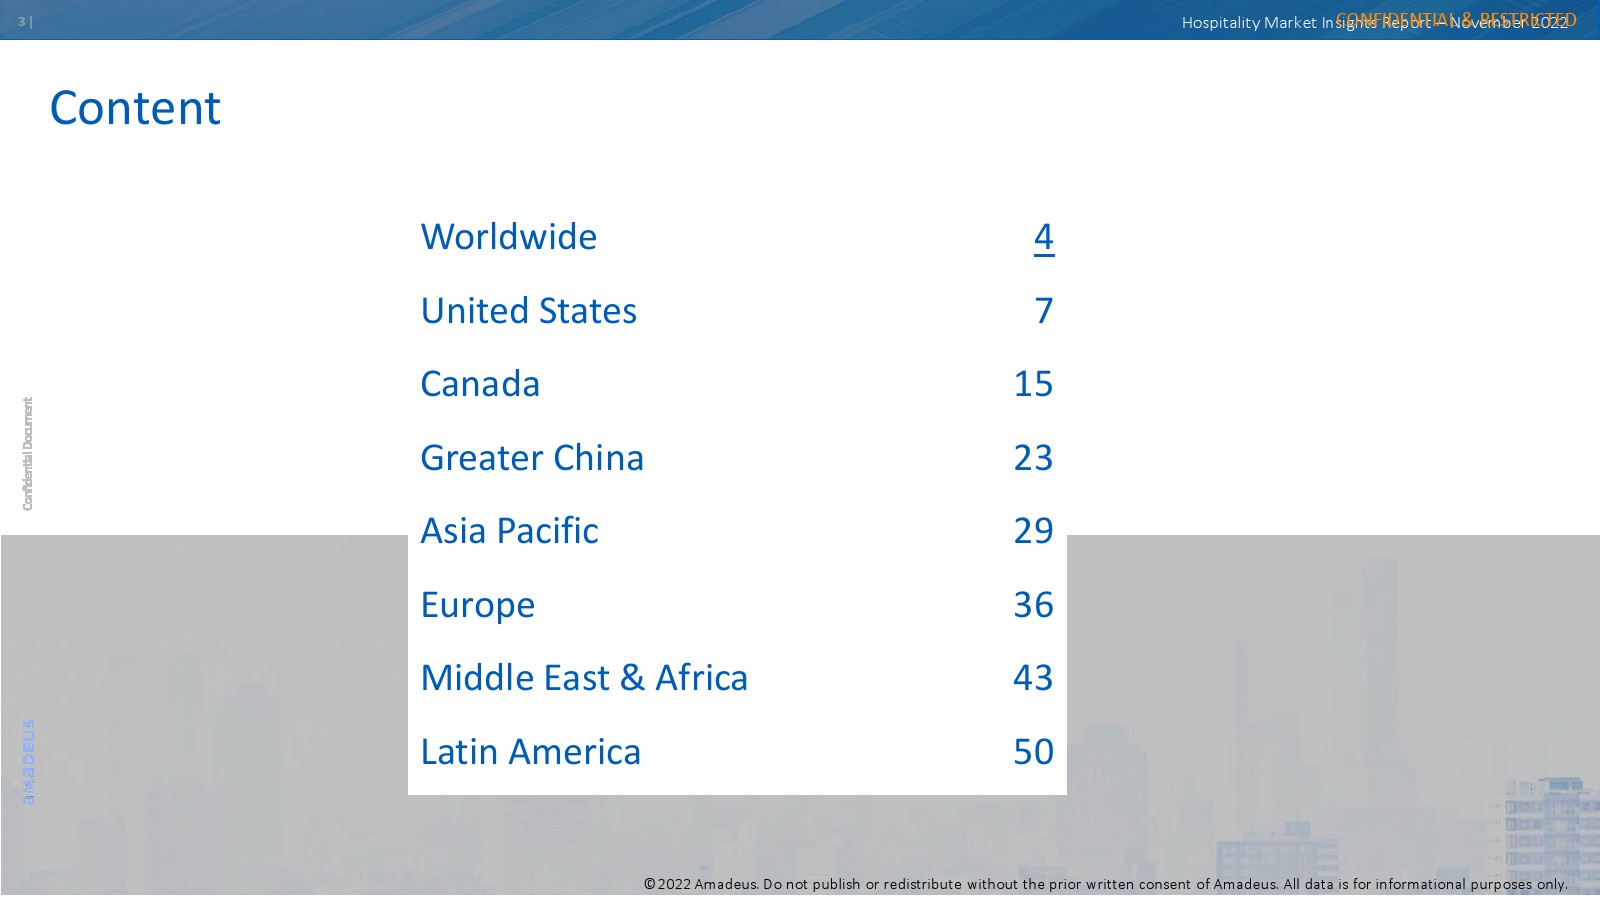The height and width of the screenshot is (900, 1600).
Task: Open the underlined page 4 link
Action: [1043, 237]
